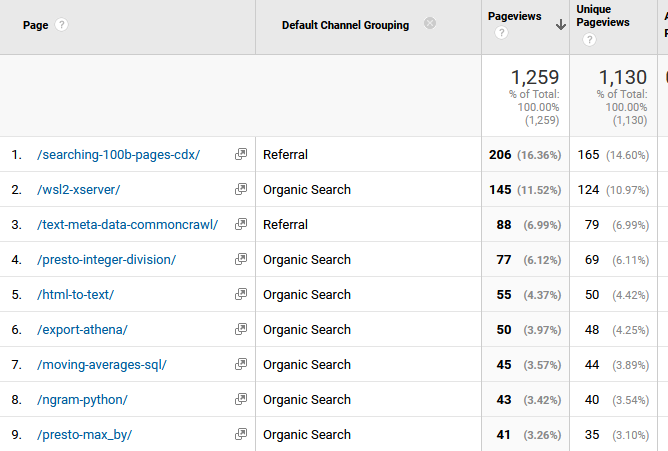Sort by the Pageviews descending arrow
The width and height of the screenshot is (668, 451).
pos(561,25)
